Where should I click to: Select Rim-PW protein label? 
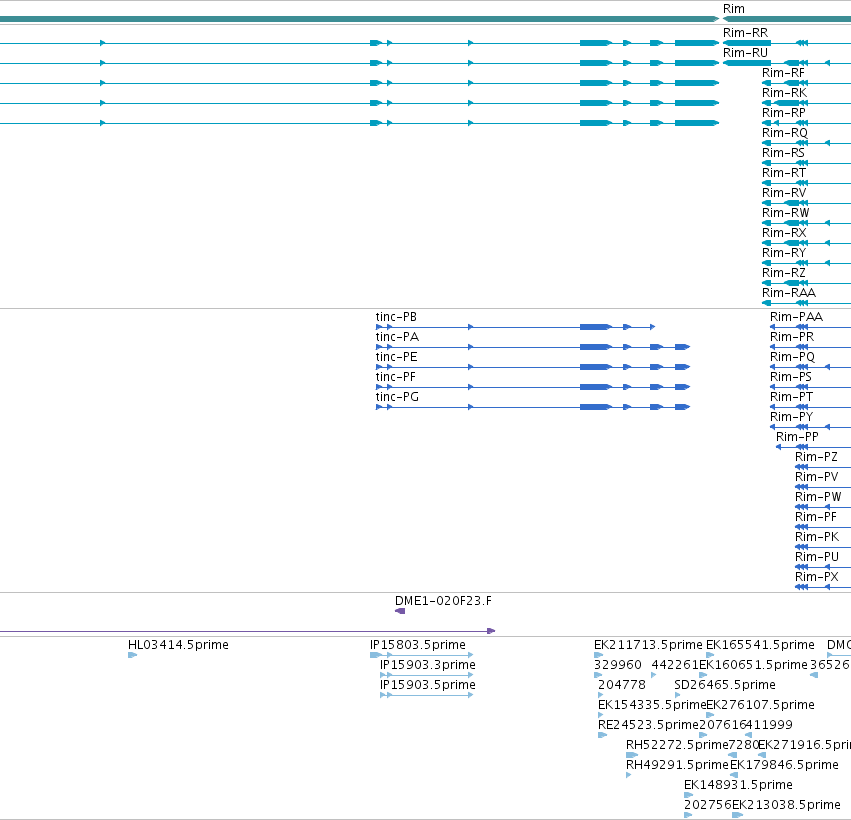818,497
